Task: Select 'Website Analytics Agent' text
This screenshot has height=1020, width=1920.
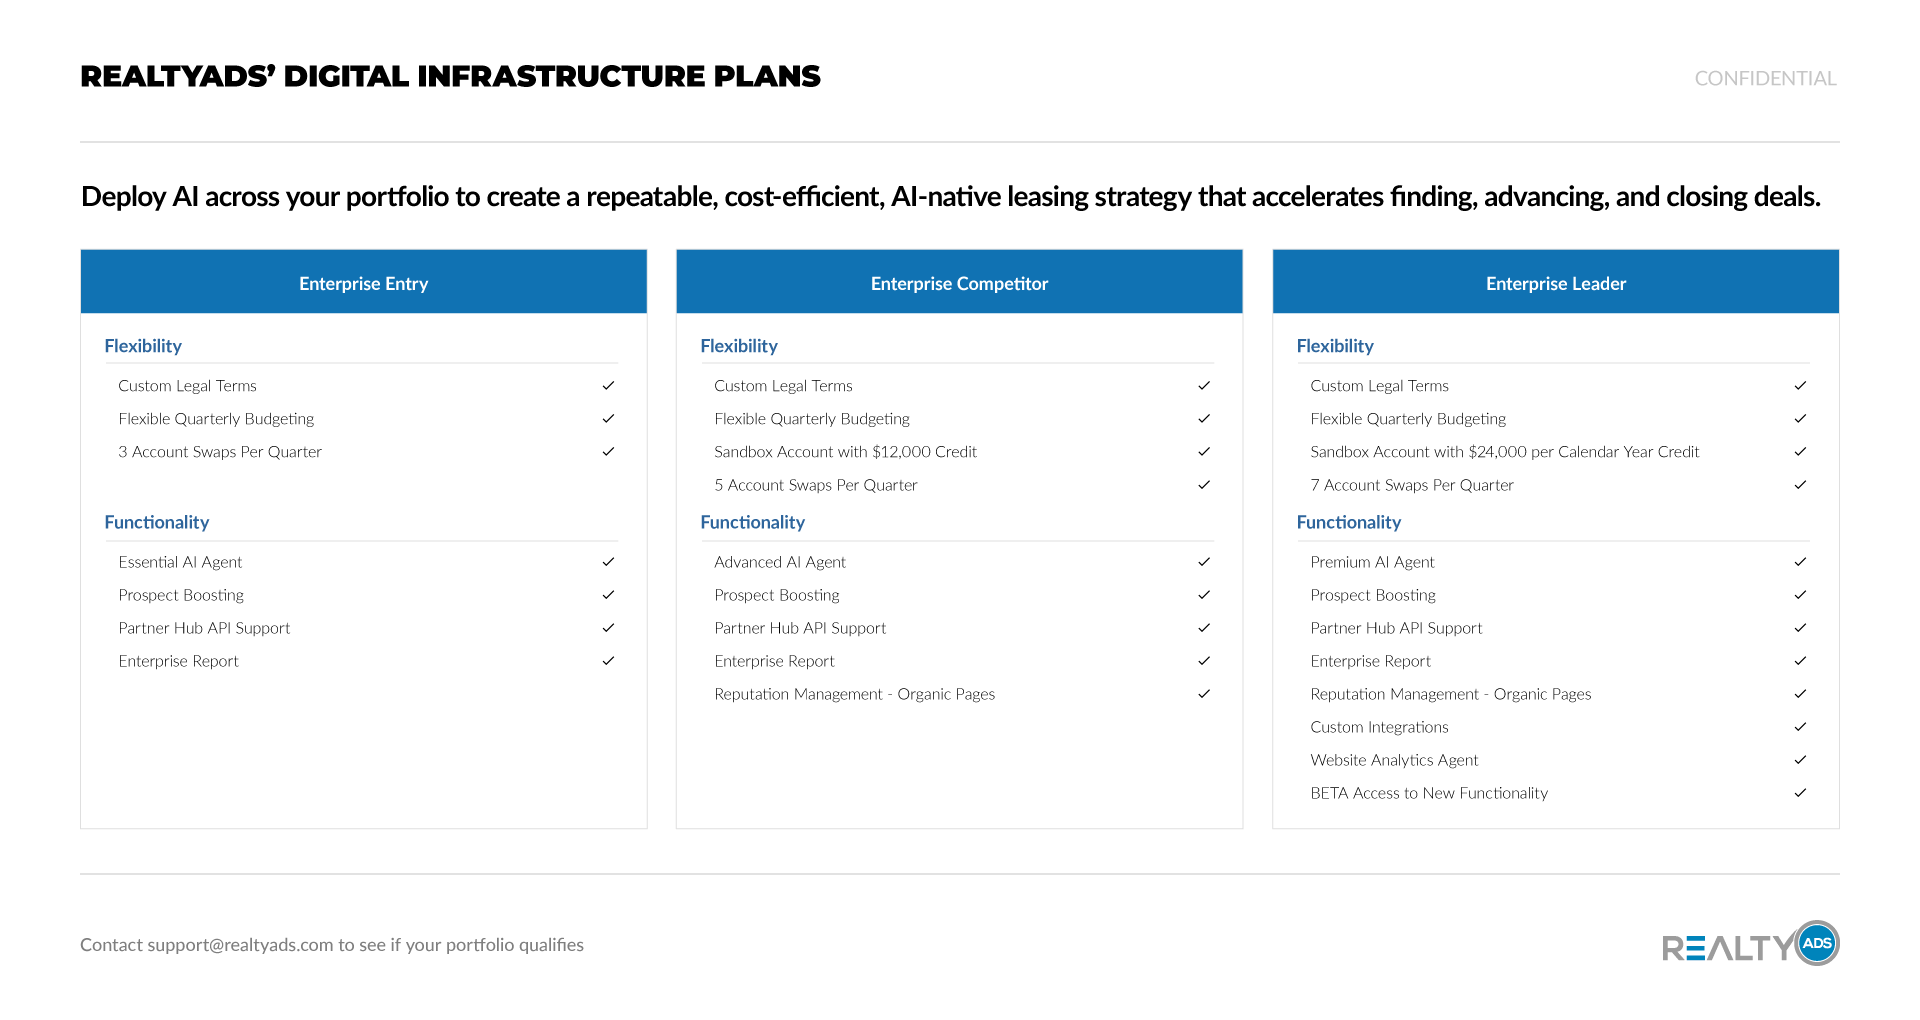Action: (1394, 760)
